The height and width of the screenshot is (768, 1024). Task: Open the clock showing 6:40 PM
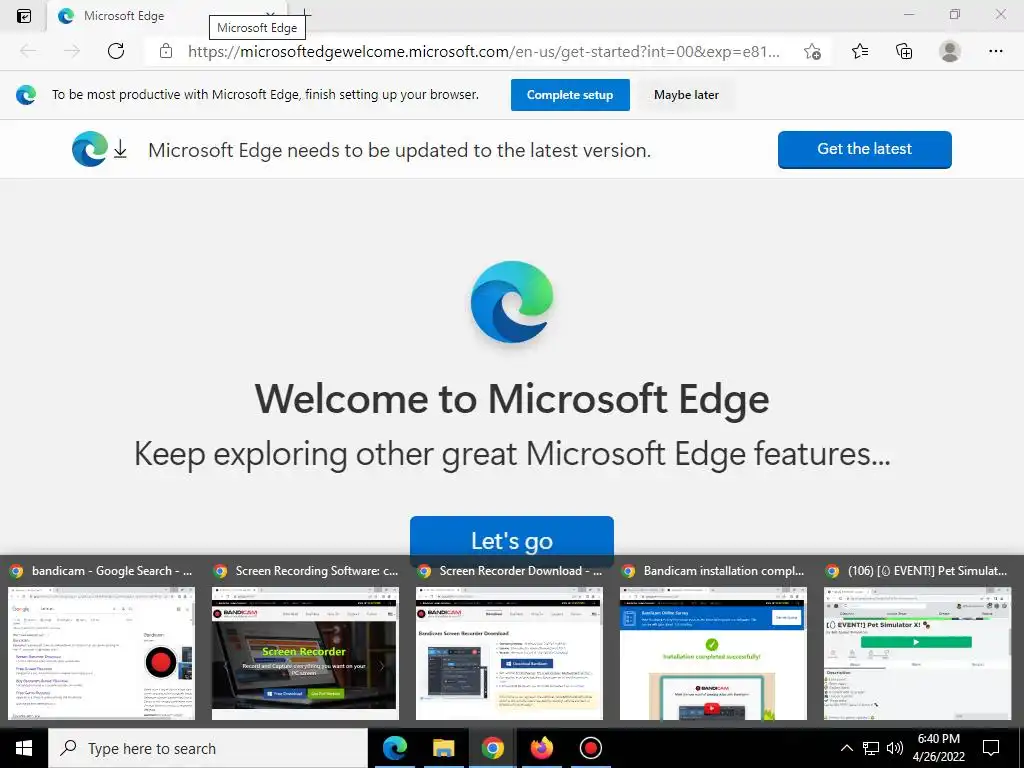coord(938,748)
